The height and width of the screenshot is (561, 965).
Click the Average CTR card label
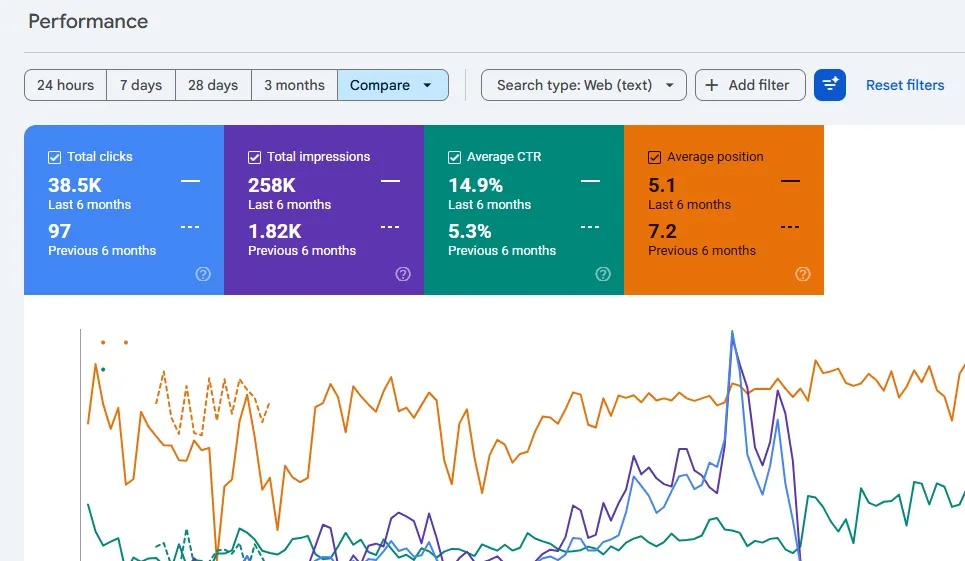point(504,157)
